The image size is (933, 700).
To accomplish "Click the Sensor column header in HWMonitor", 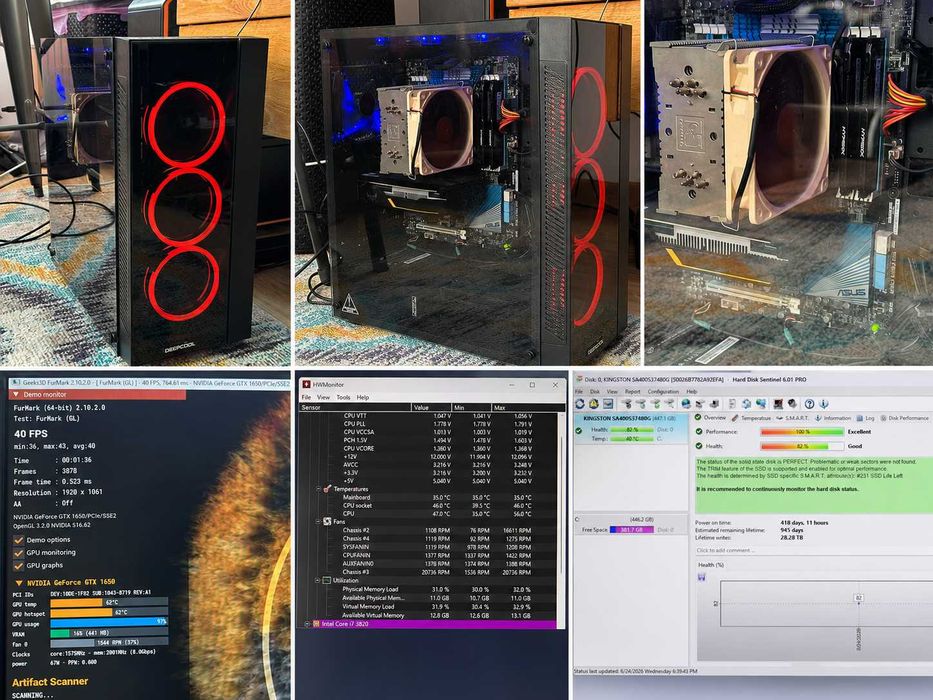I will 355,408.
